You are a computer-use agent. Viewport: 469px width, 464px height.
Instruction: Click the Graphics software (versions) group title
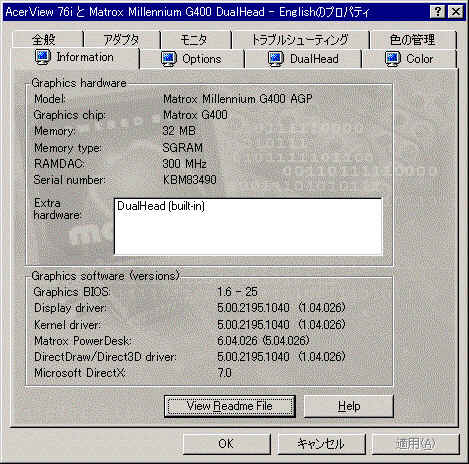[x=105, y=276]
